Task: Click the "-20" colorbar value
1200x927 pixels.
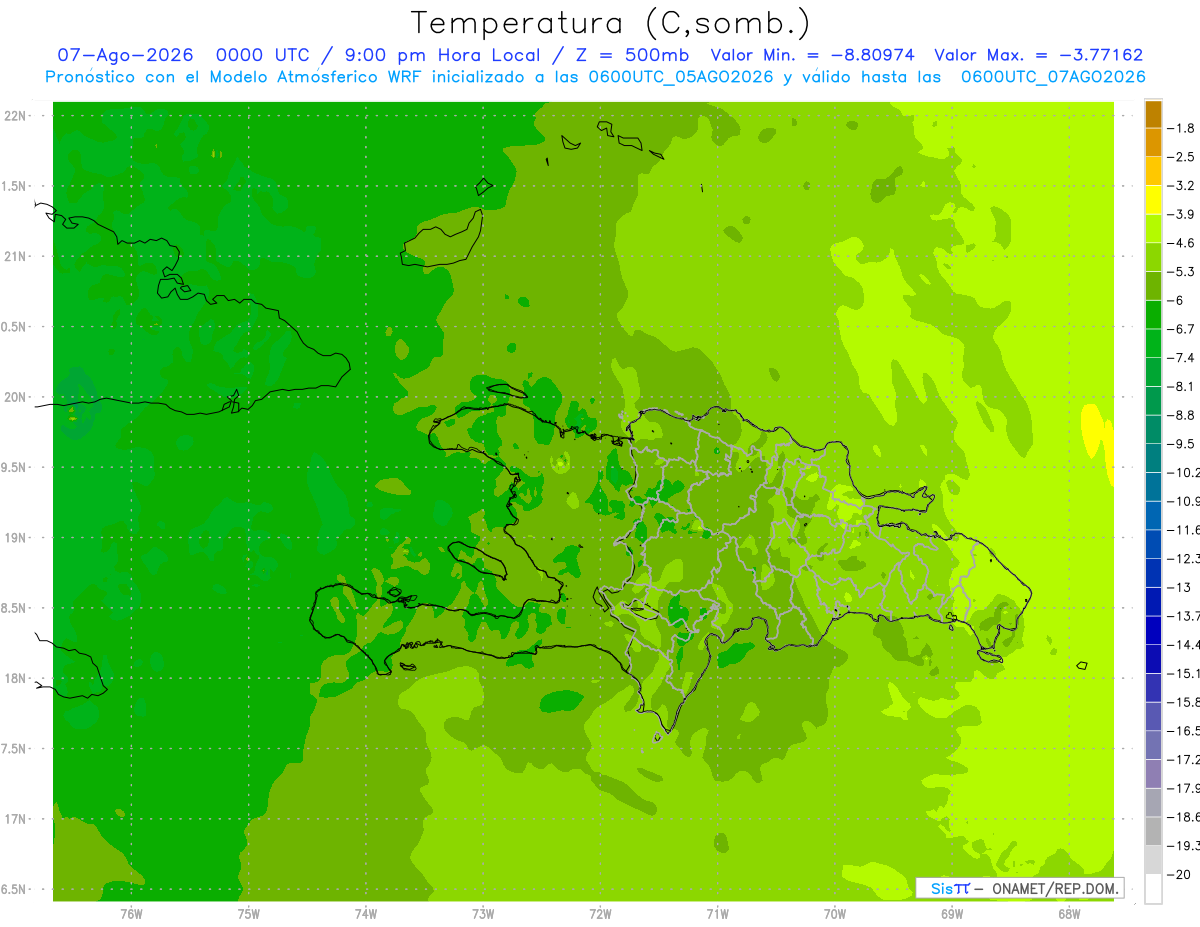Action: (1179, 875)
